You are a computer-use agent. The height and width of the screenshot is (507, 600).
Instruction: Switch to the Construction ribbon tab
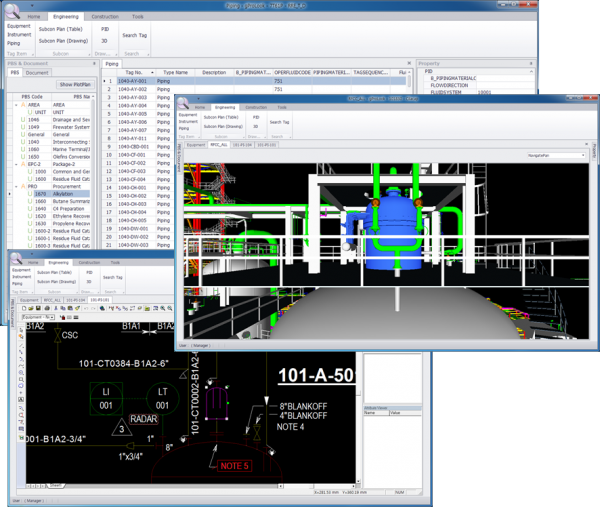click(x=106, y=17)
